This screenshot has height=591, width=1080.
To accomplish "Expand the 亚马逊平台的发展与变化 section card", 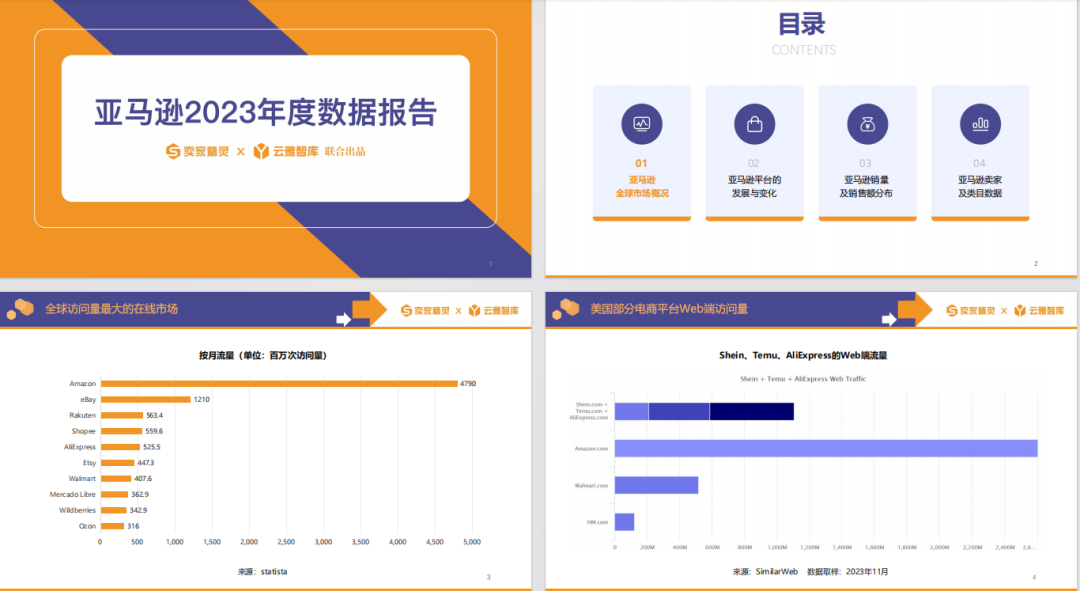I will pyautogui.click(x=754, y=150).
